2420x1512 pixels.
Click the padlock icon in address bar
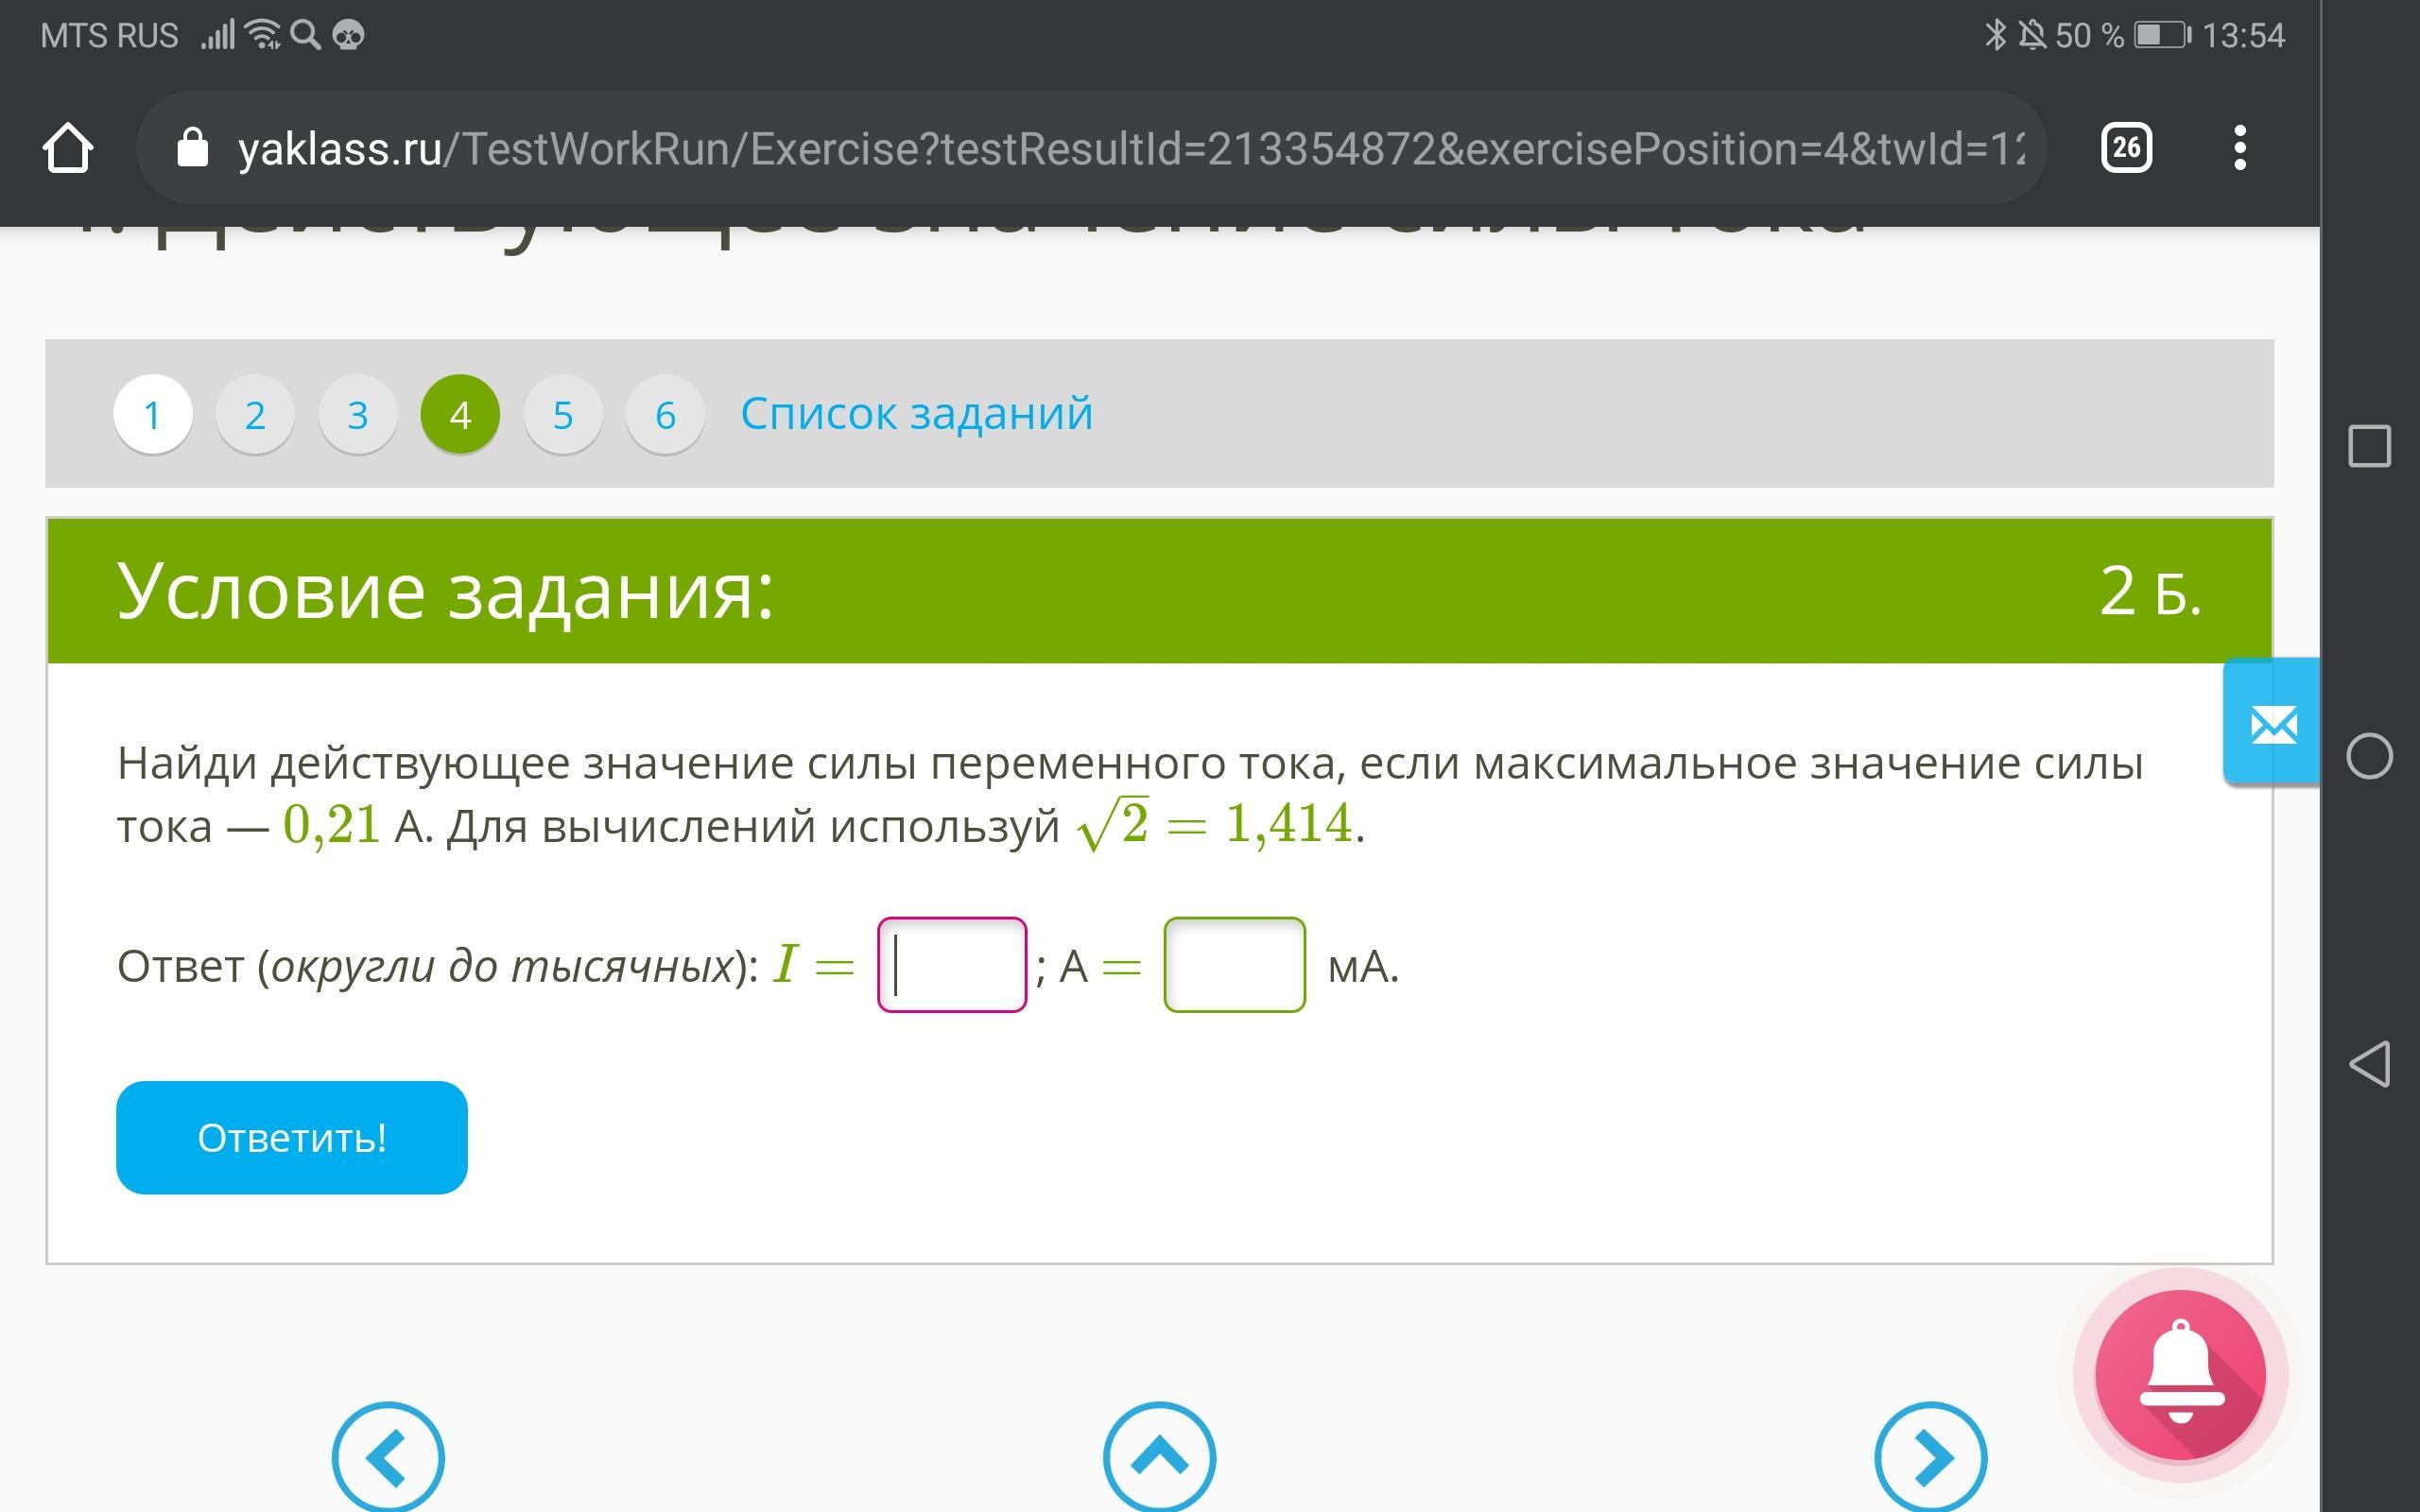[x=192, y=149]
